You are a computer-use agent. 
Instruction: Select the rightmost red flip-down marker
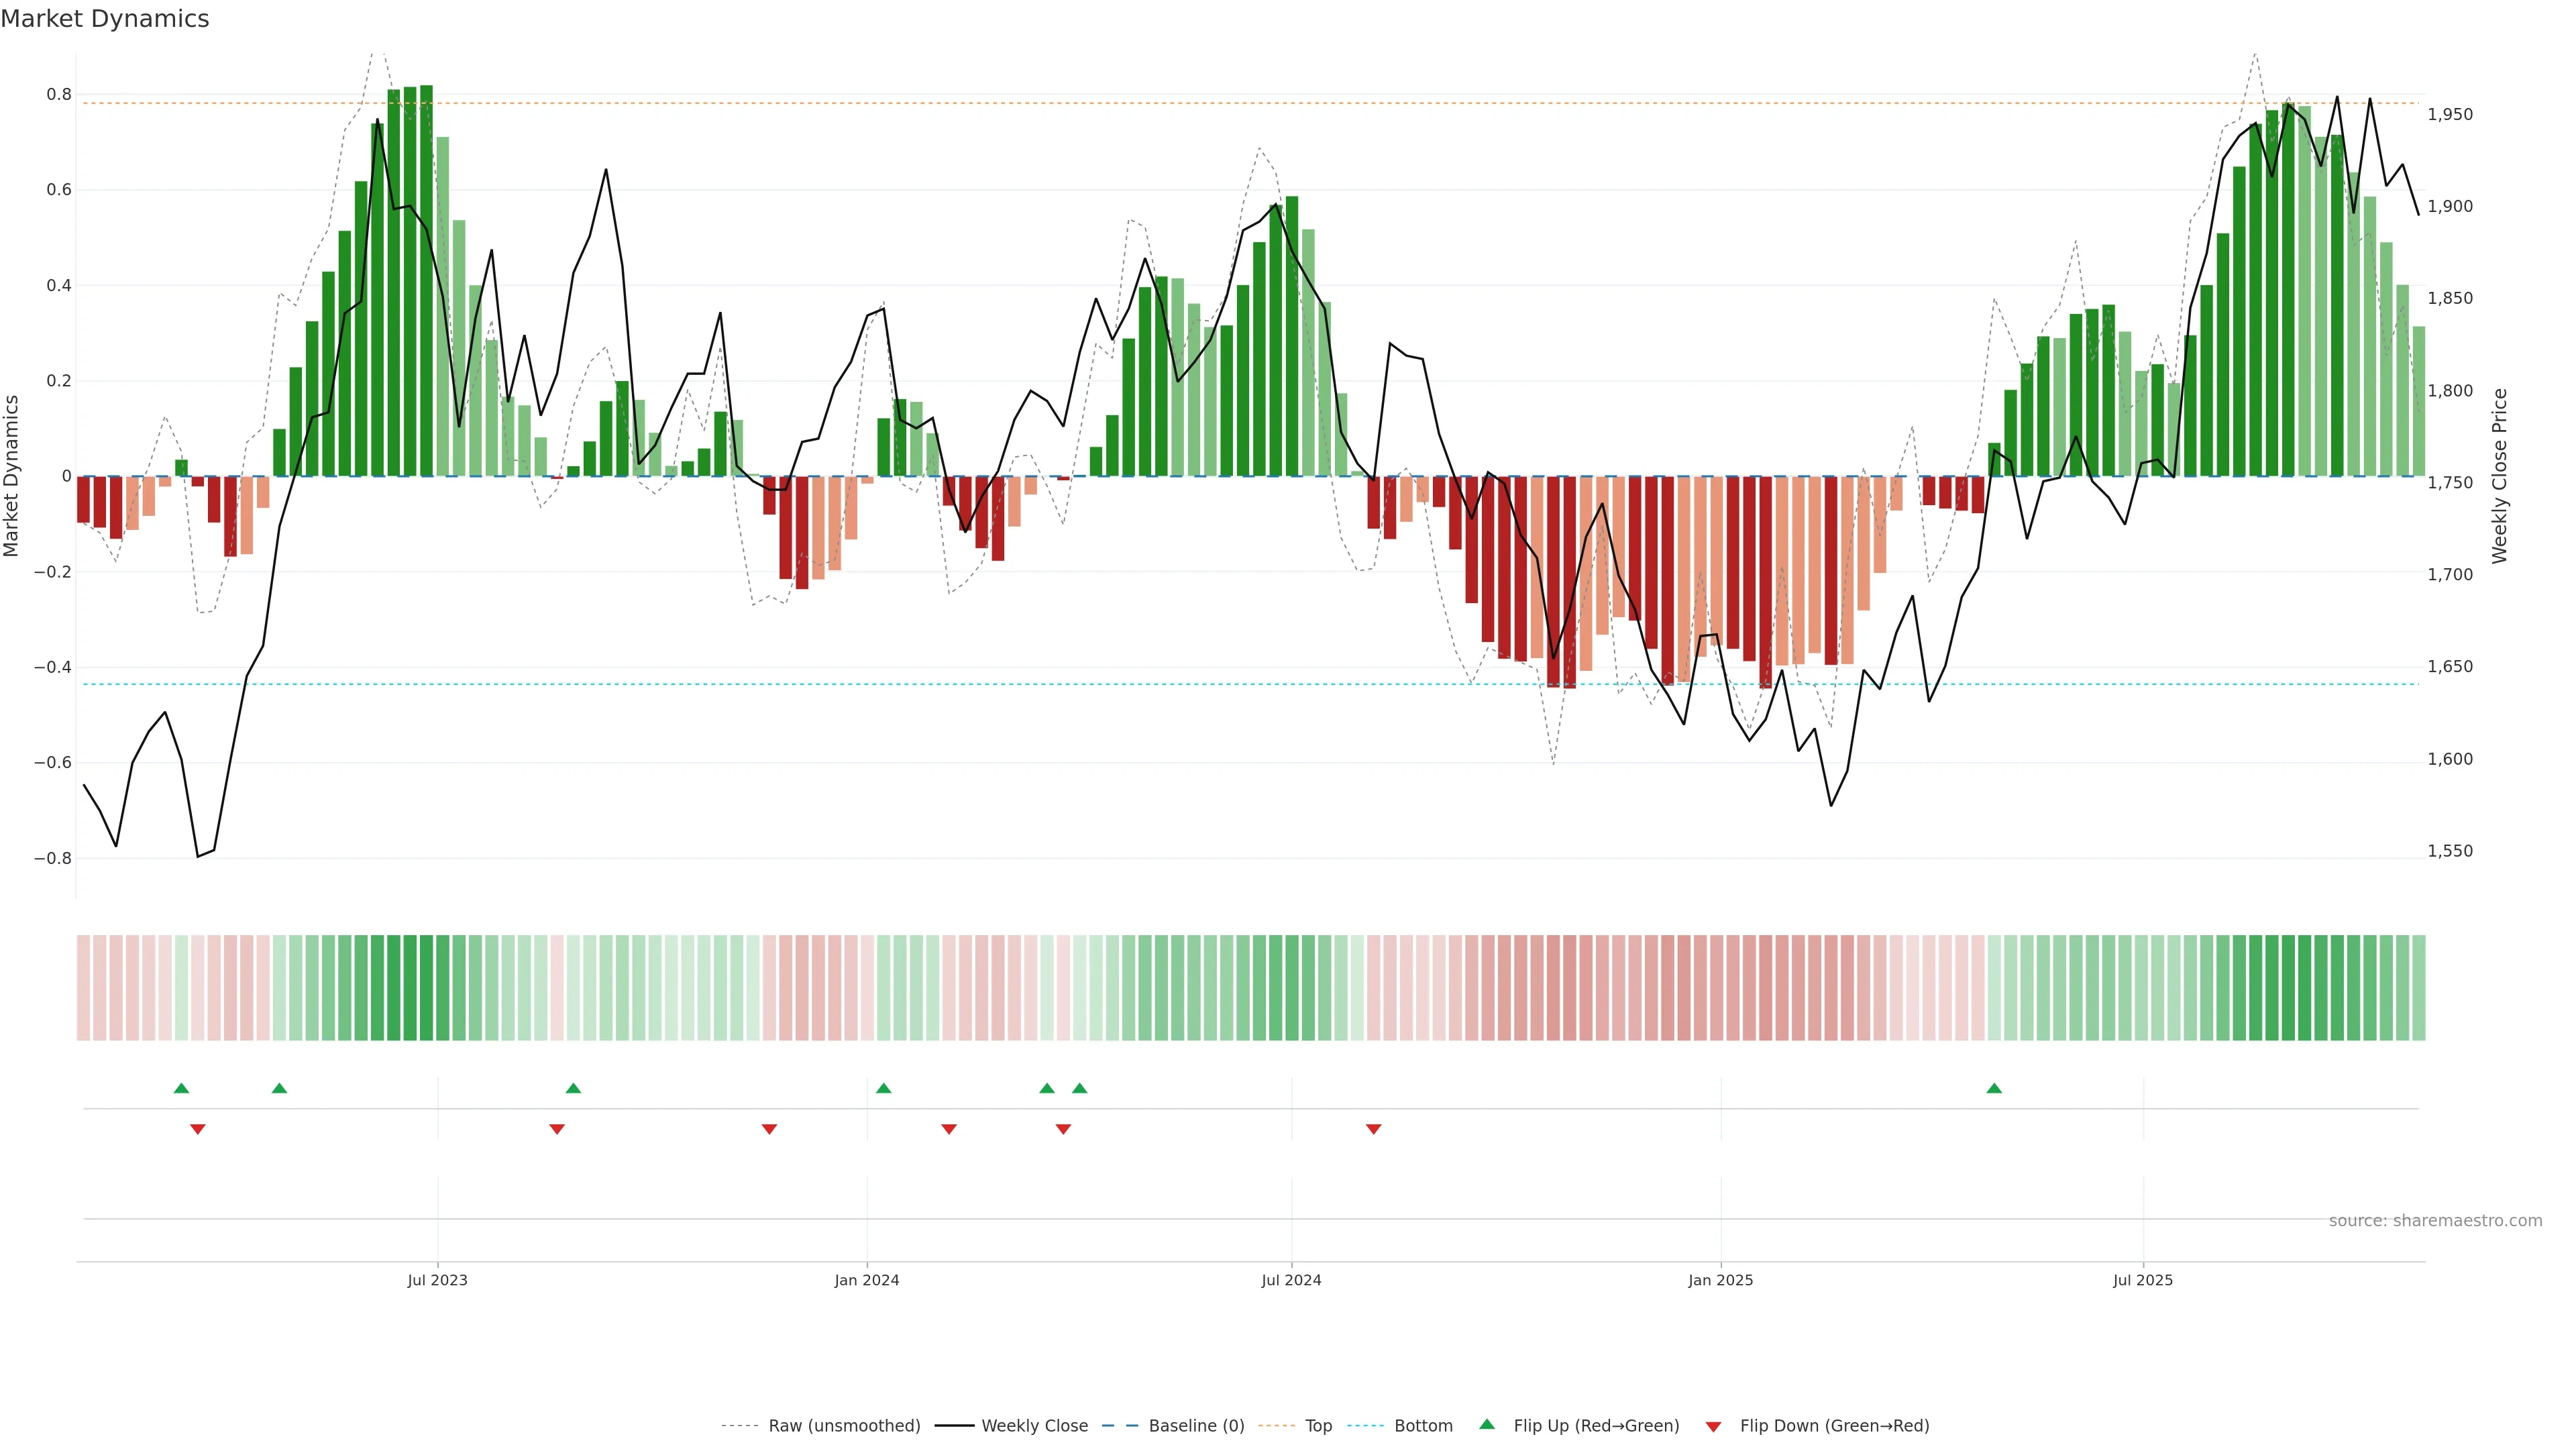[1374, 1129]
